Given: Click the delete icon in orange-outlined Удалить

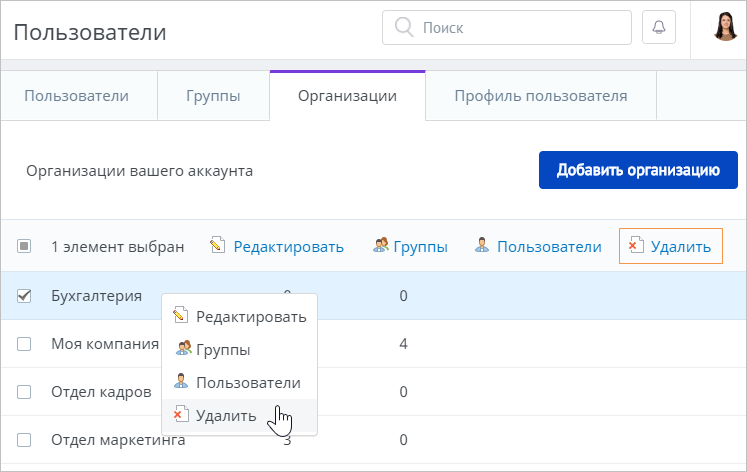Looking at the screenshot, I should coord(636,245).
